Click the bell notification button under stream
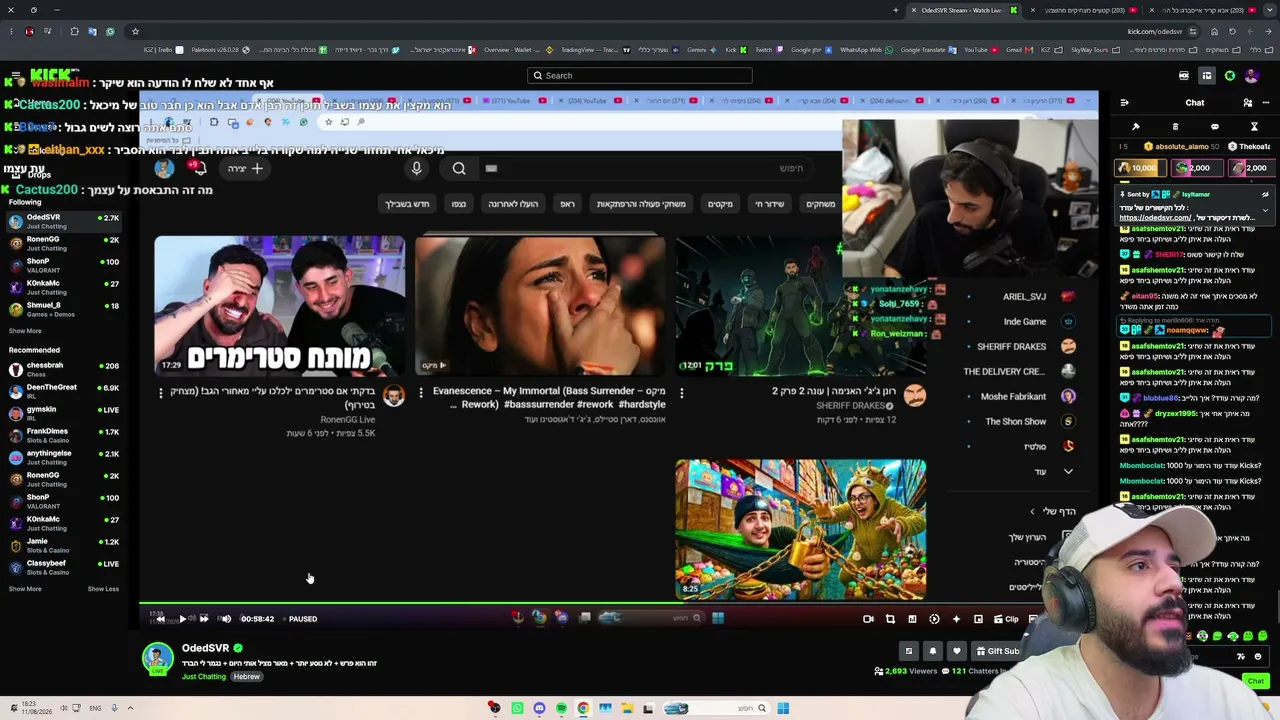The image size is (1280, 720). click(933, 651)
